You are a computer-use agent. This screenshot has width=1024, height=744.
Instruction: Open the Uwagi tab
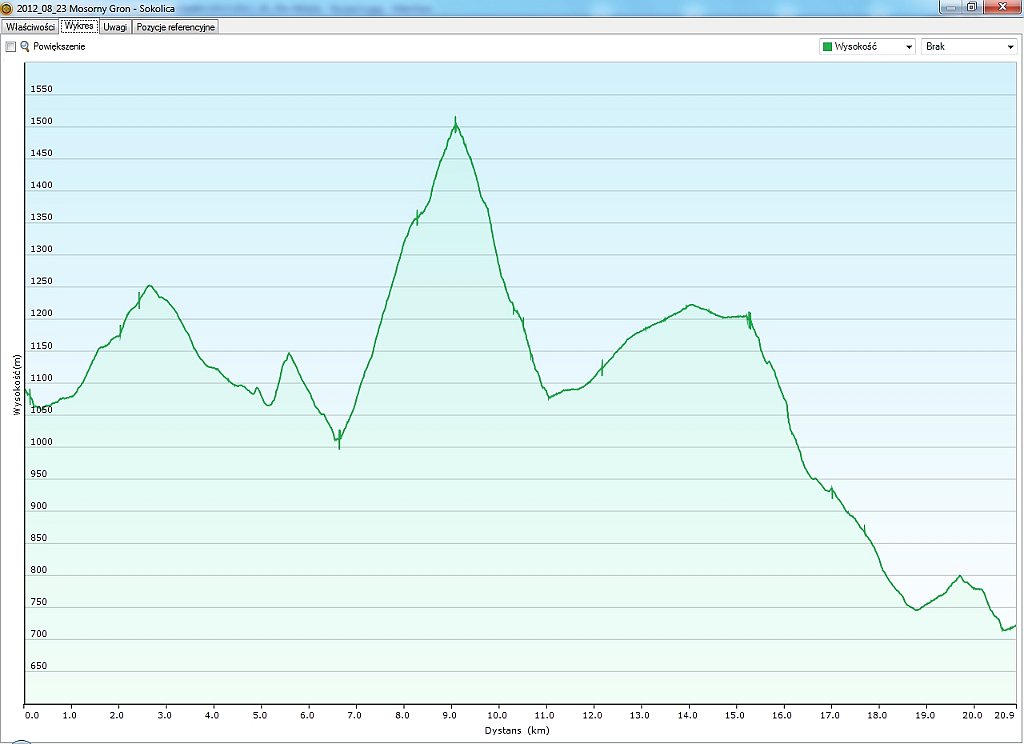coord(115,27)
